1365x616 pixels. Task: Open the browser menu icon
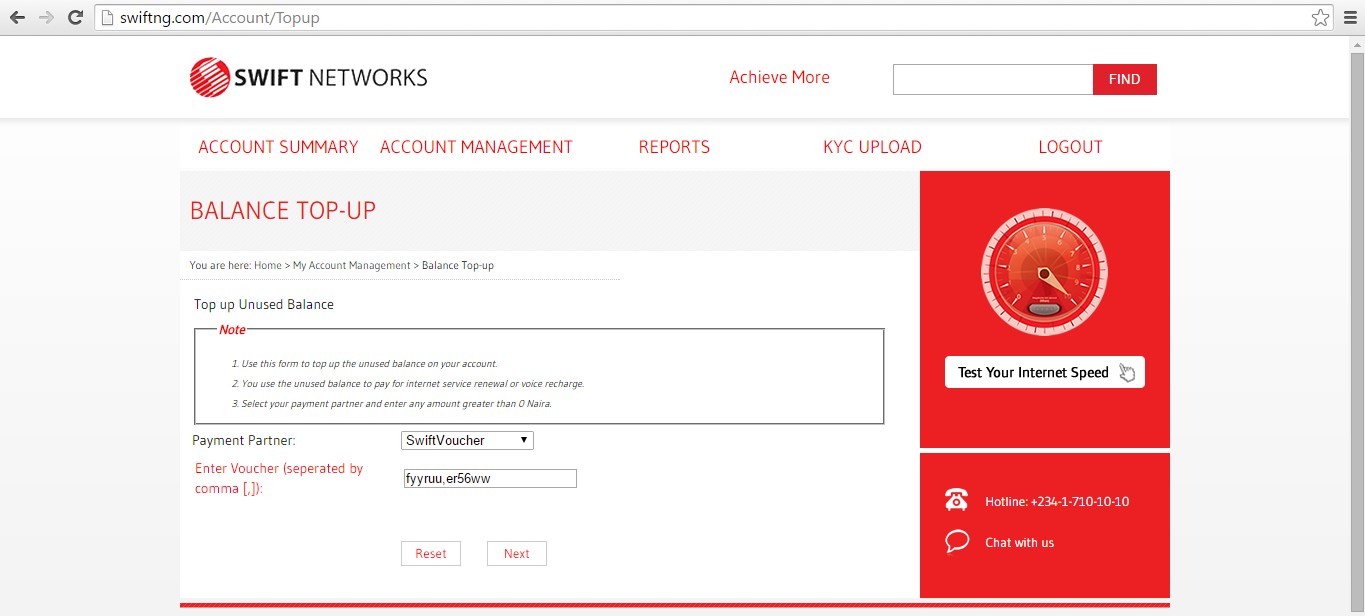1352,16
